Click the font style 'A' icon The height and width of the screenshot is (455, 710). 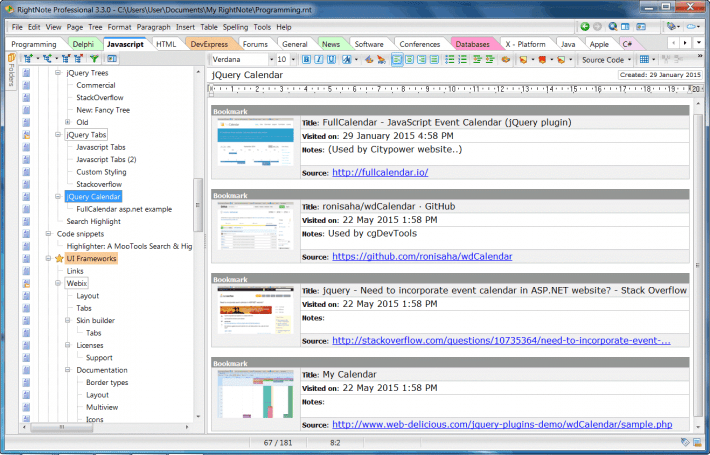(x=347, y=59)
